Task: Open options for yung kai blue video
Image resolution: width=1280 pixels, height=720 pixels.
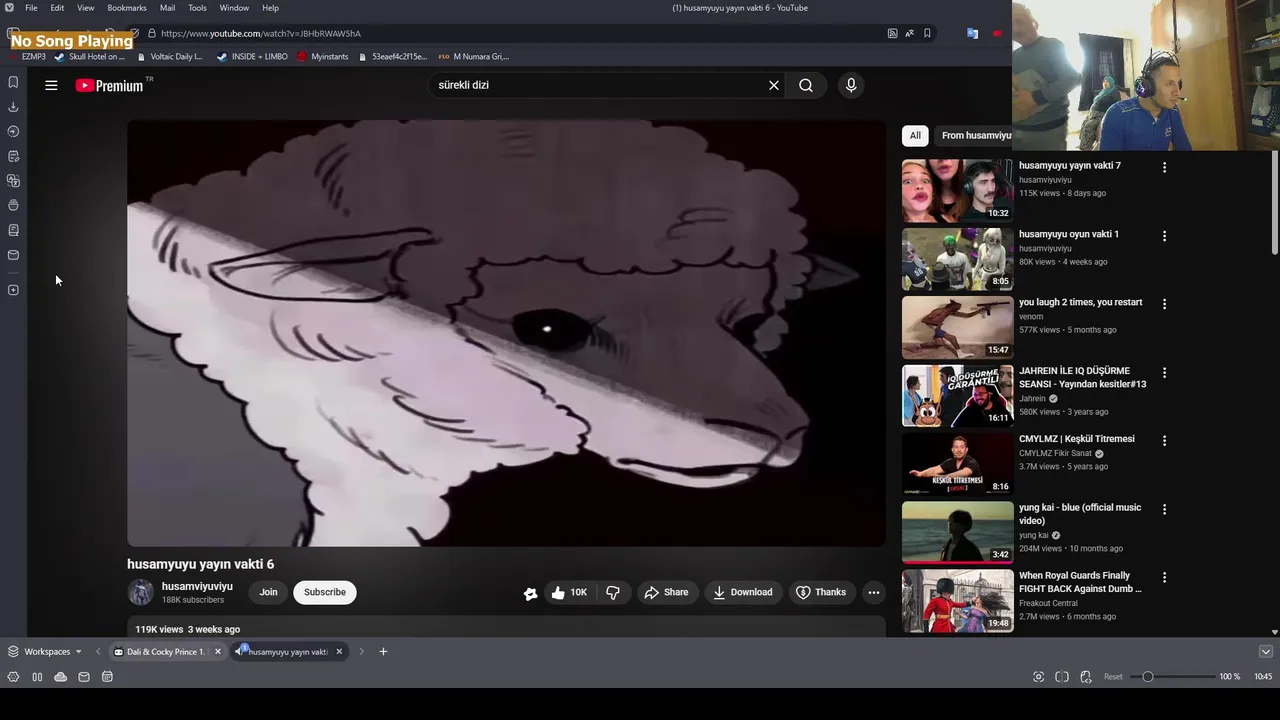Action: pyautogui.click(x=1164, y=509)
